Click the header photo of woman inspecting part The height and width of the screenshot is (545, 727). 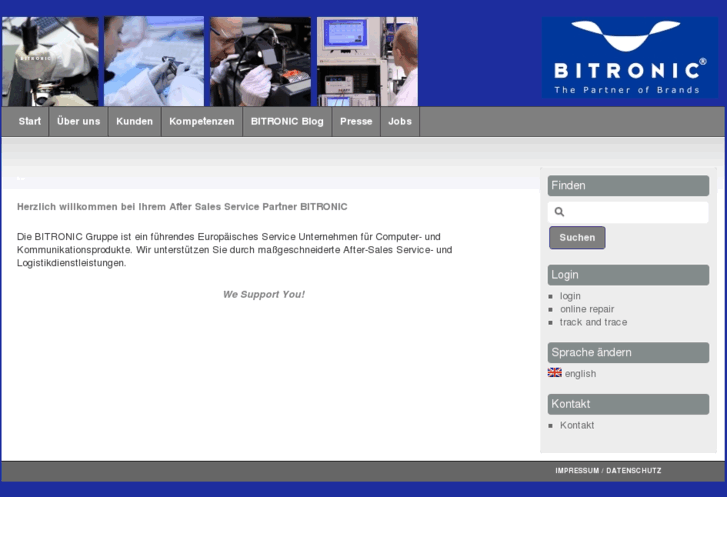(x=154, y=62)
